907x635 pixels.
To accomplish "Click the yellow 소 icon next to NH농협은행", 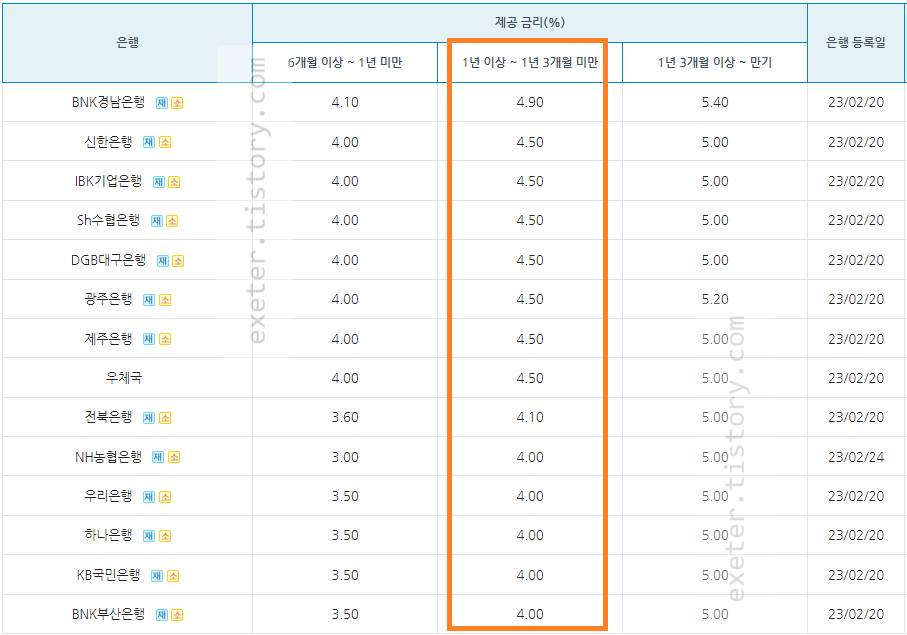I will [174, 457].
